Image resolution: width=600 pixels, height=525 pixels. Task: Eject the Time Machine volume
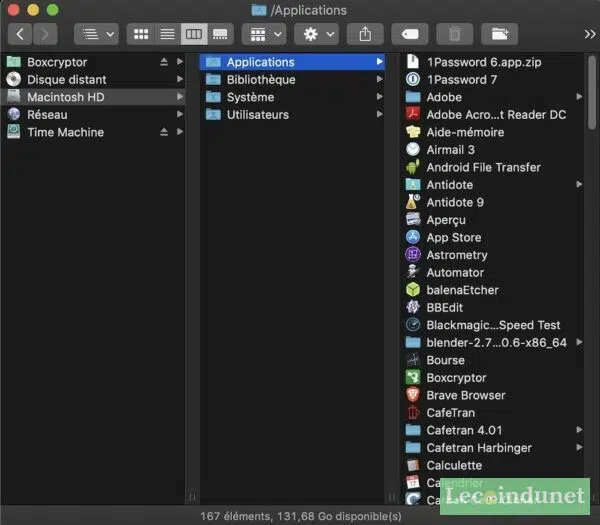pos(164,132)
